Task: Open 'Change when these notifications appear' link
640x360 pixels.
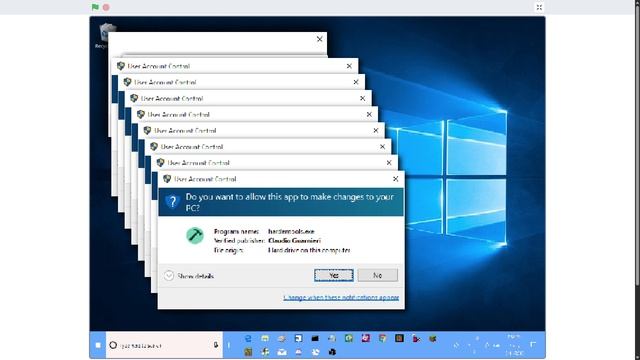Action: point(341,298)
